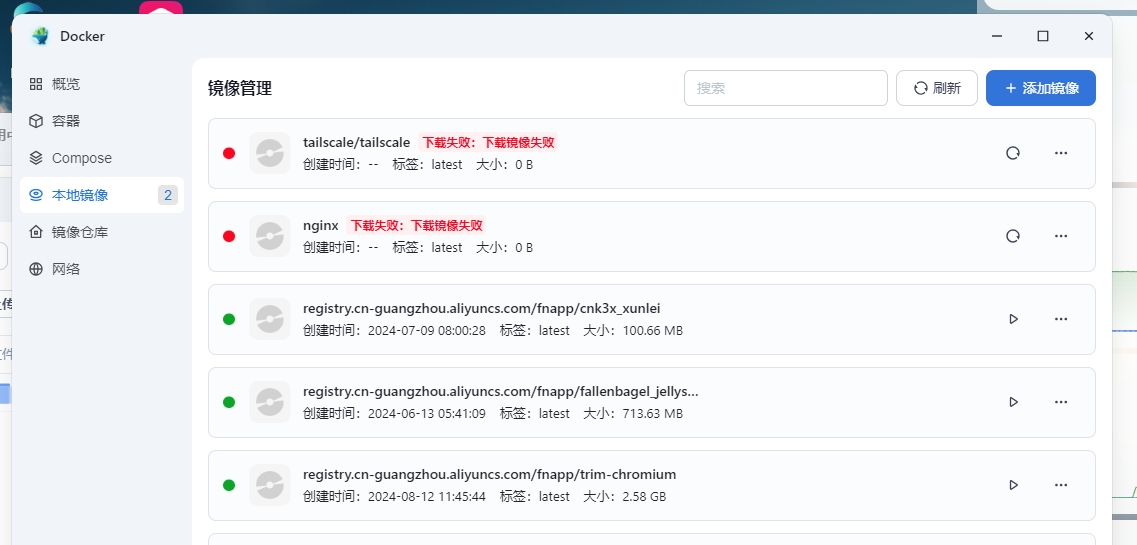The height and width of the screenshot is (545, 1137).
Task: Focus the 搜索 search field
Action: tap(786, 88)
